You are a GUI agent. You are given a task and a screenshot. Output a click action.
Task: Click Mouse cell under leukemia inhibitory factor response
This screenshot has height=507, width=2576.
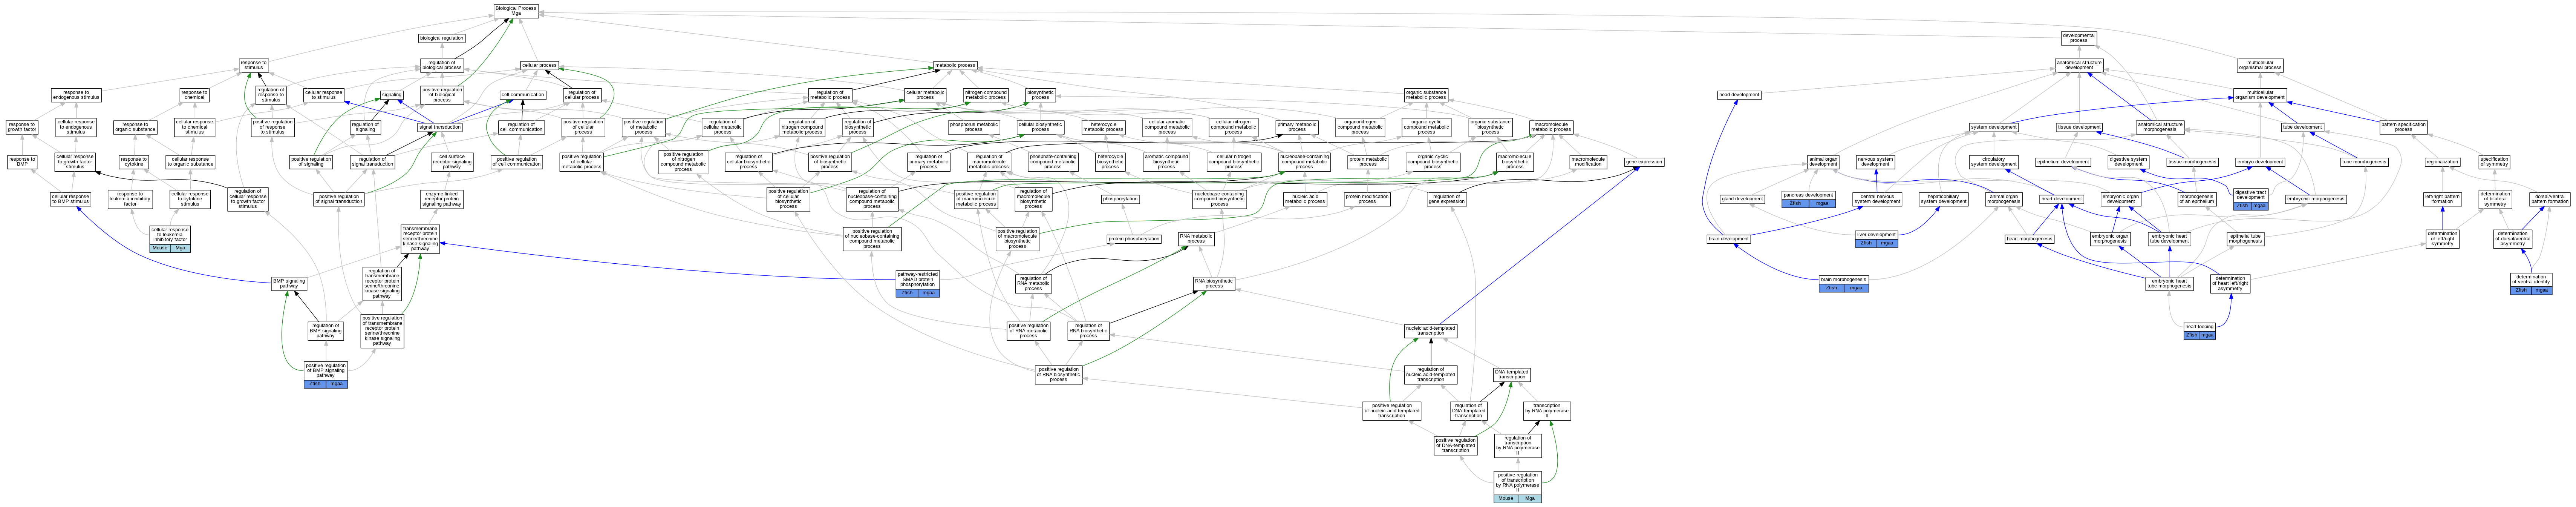tap(159, 248)
